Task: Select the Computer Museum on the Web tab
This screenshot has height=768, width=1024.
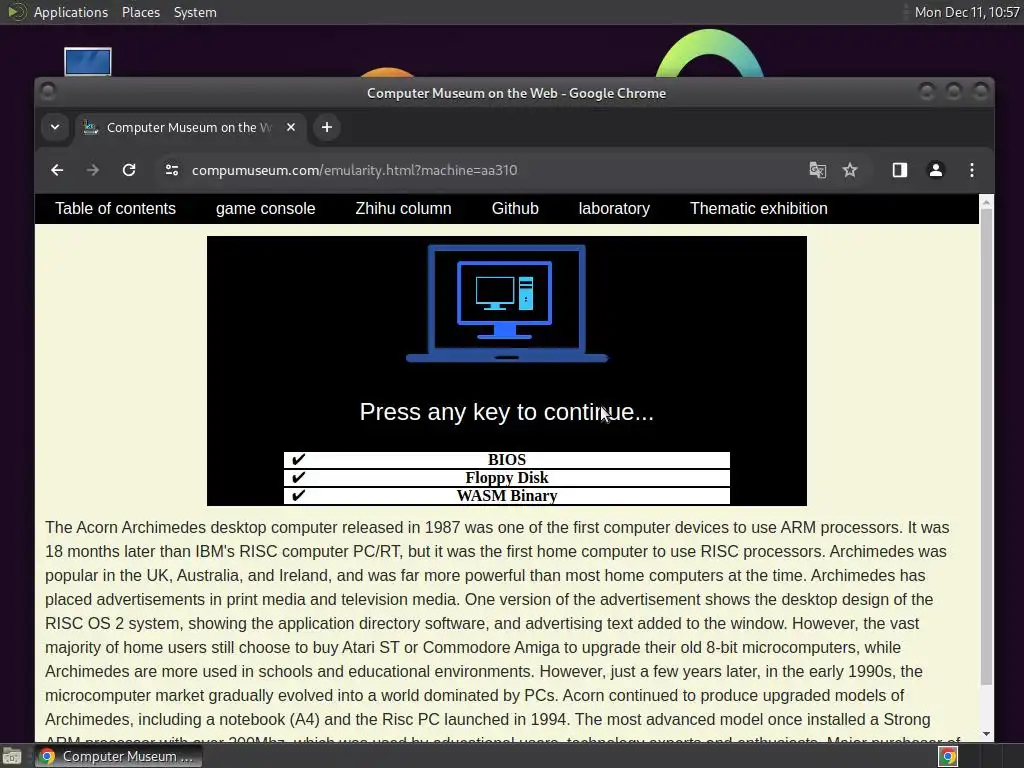Action: (x=189, y=127)
